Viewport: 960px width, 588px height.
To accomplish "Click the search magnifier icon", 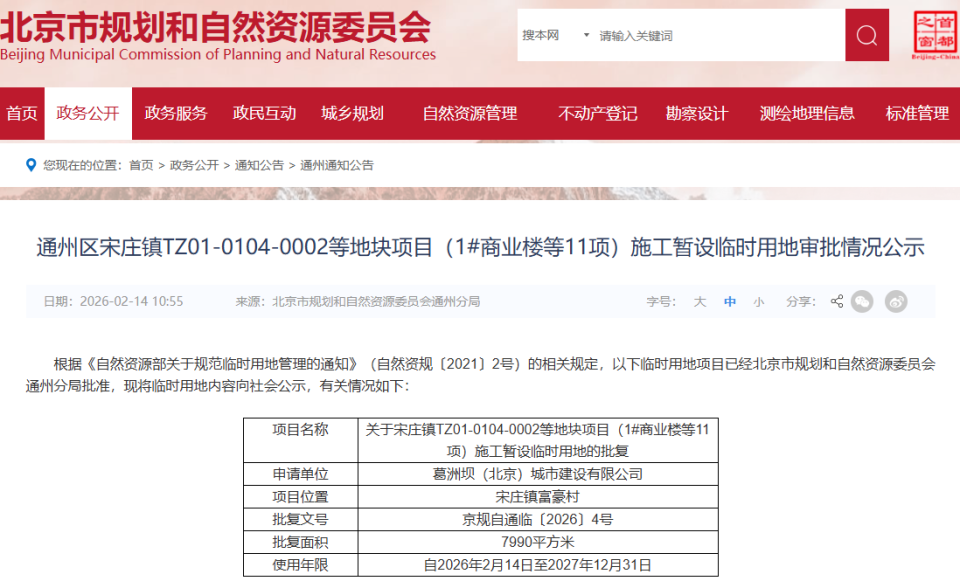I will click(866, 34).
